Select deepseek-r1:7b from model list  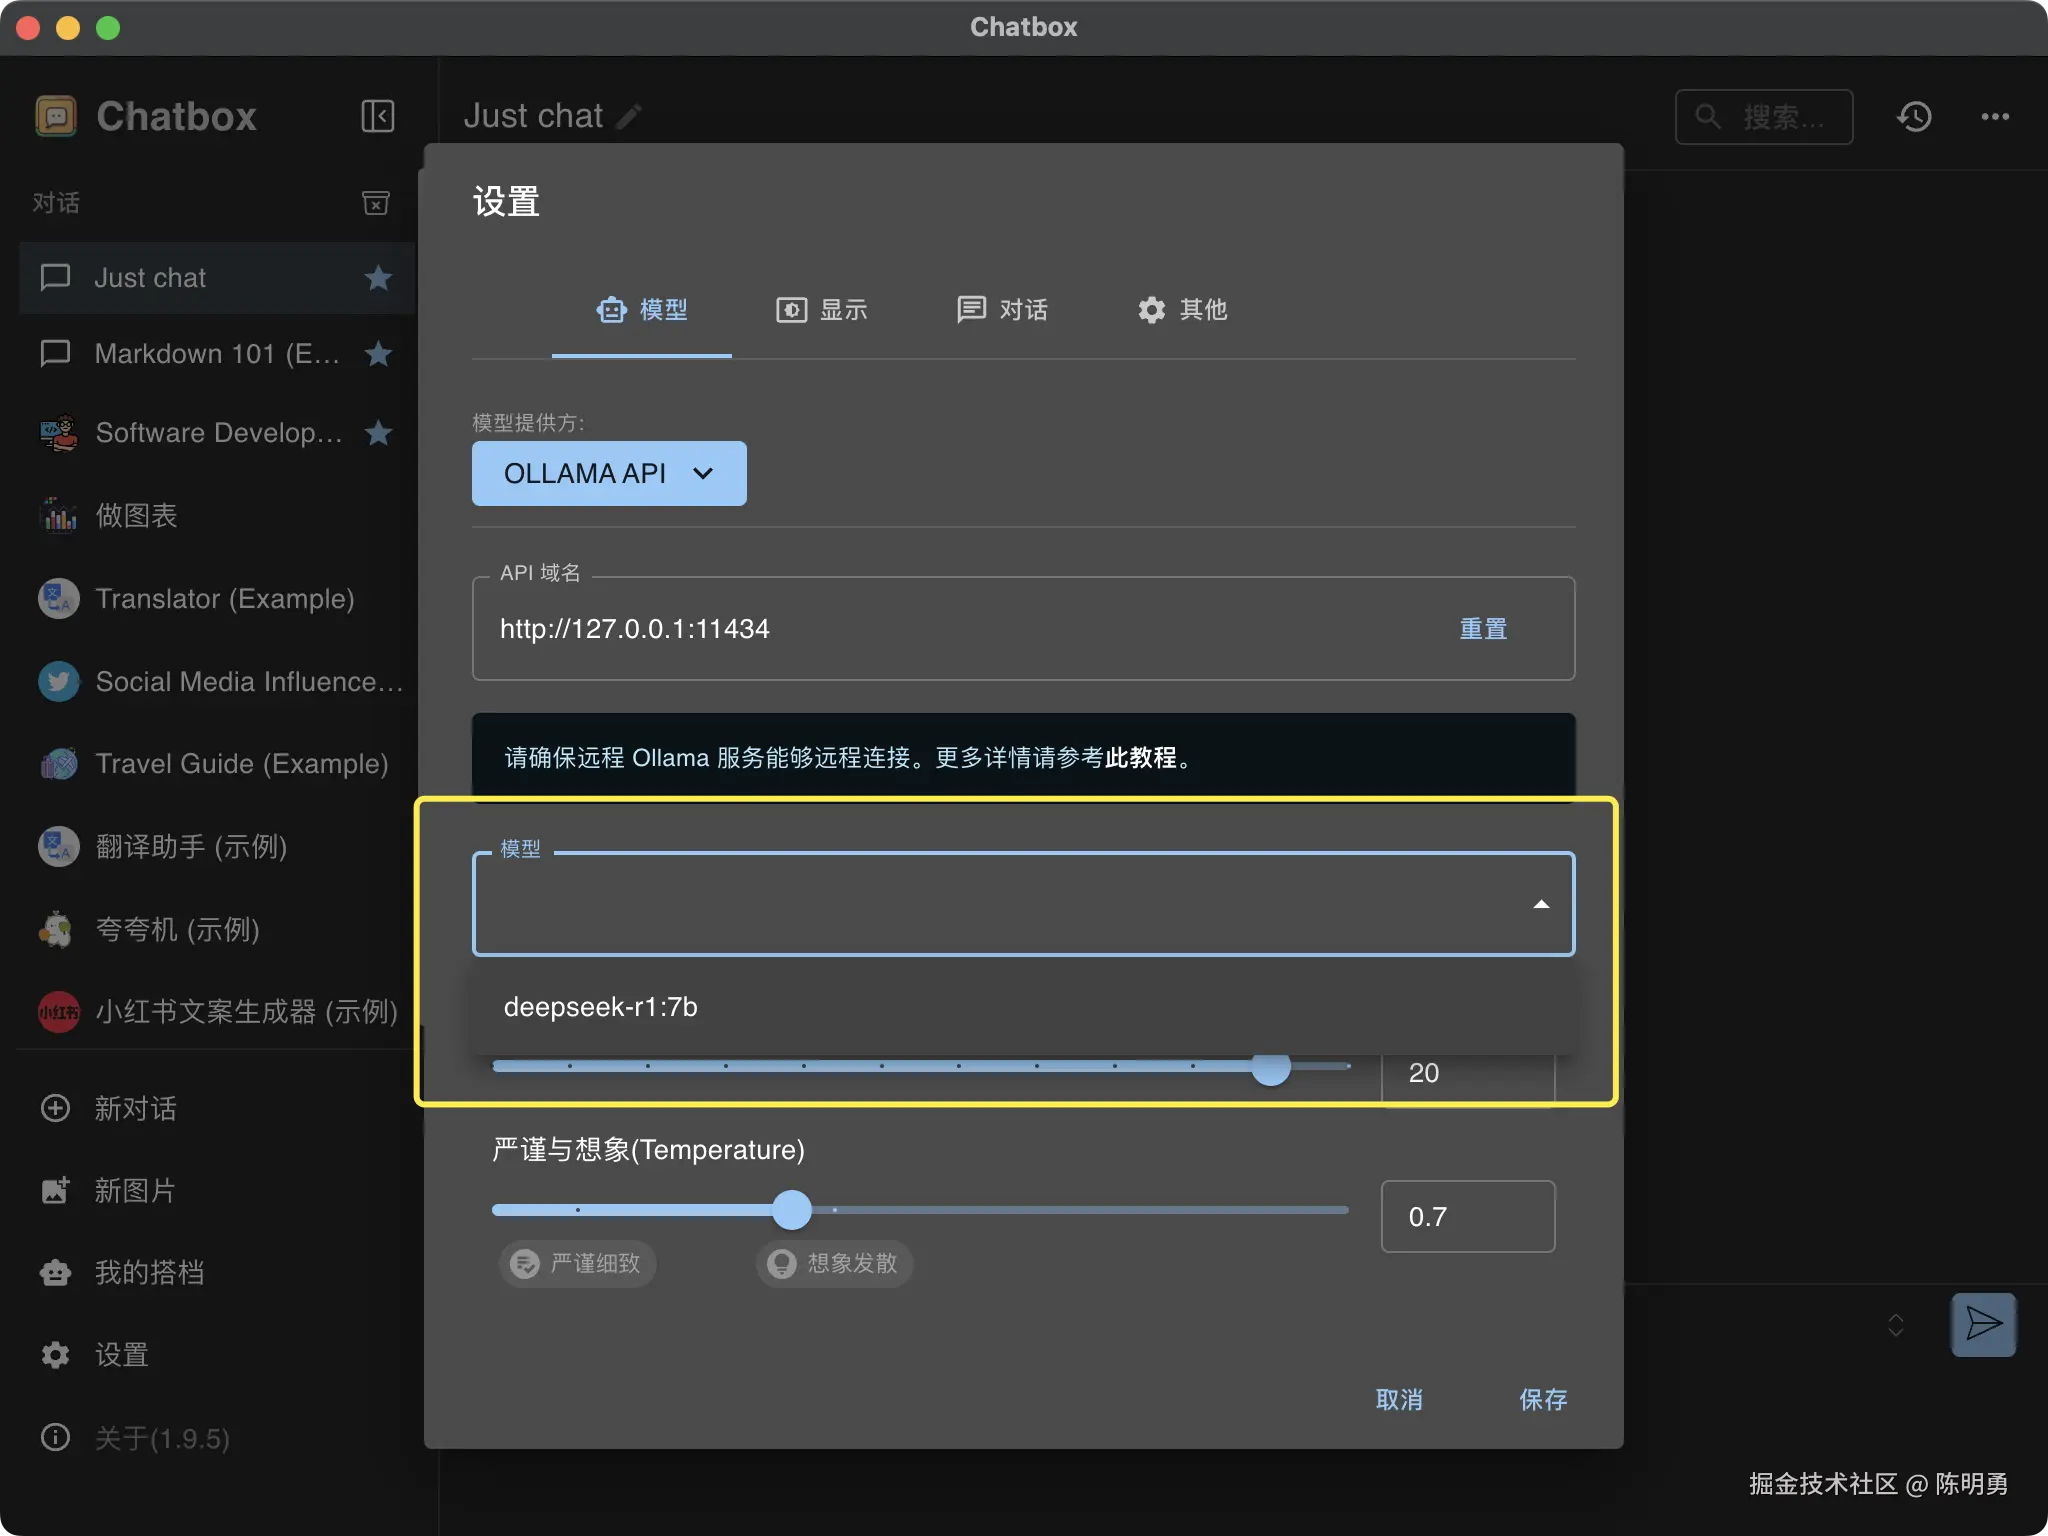pyautogui.click(x=600, y=1007)
